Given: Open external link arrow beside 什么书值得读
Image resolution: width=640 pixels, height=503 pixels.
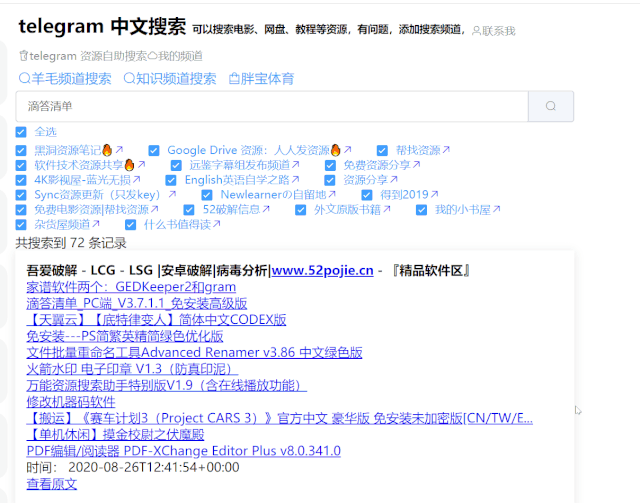Looking at the screenshot, I should (x=216, y=224).
